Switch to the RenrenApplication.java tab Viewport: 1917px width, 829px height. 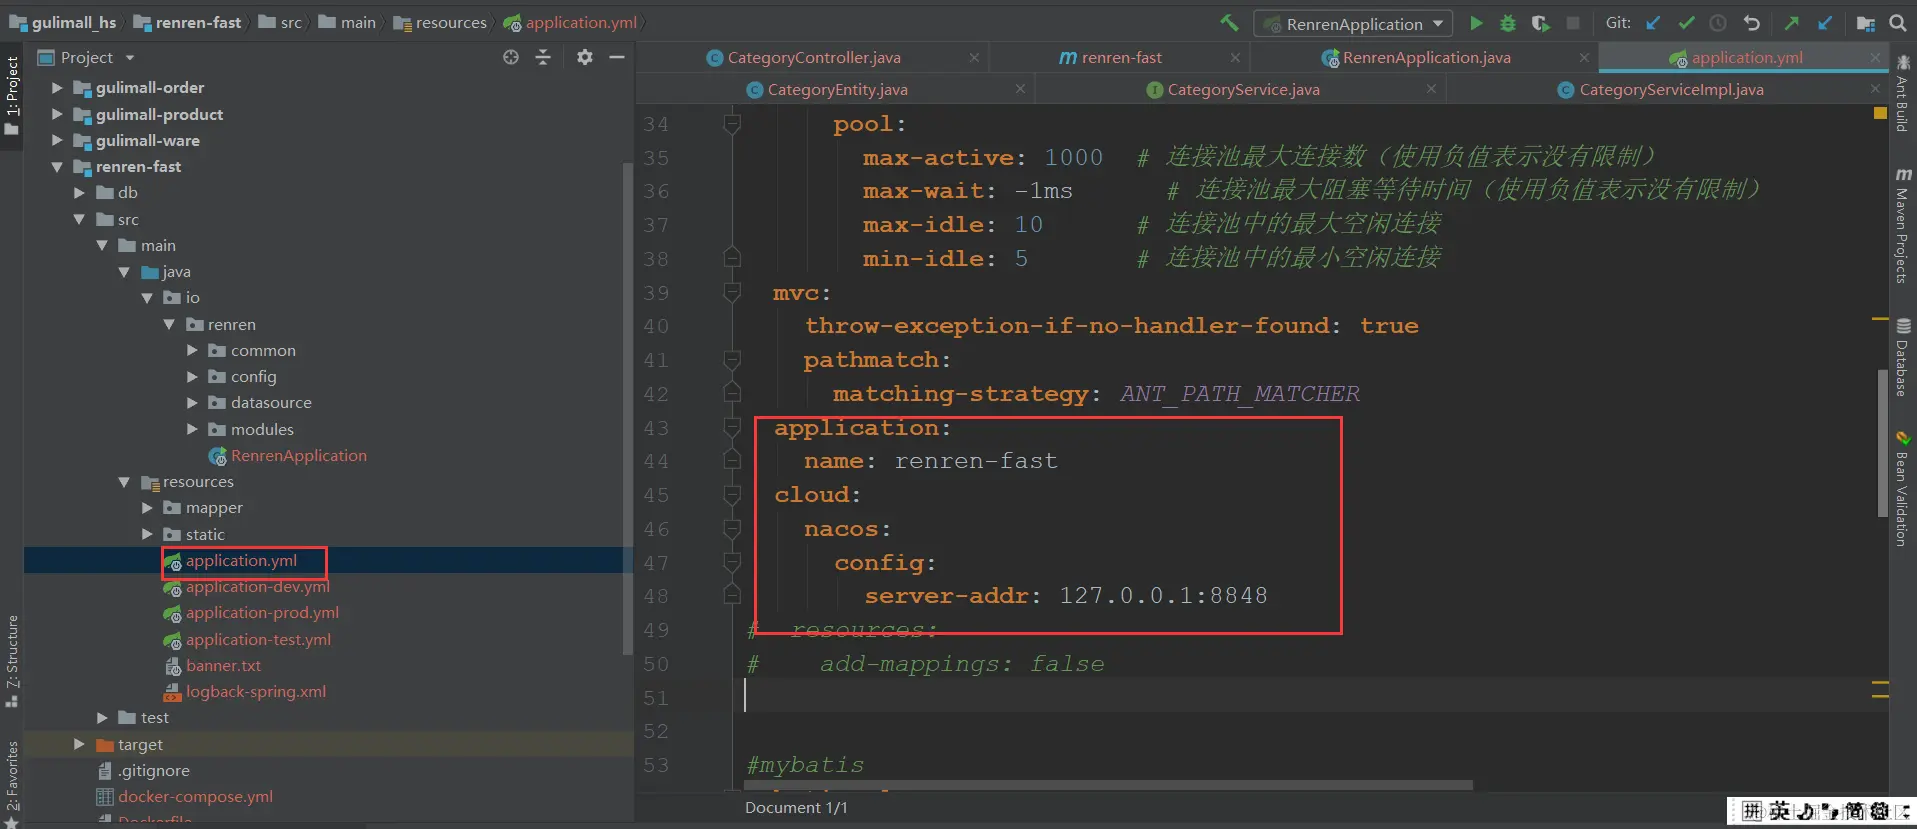click(1416, 58)
